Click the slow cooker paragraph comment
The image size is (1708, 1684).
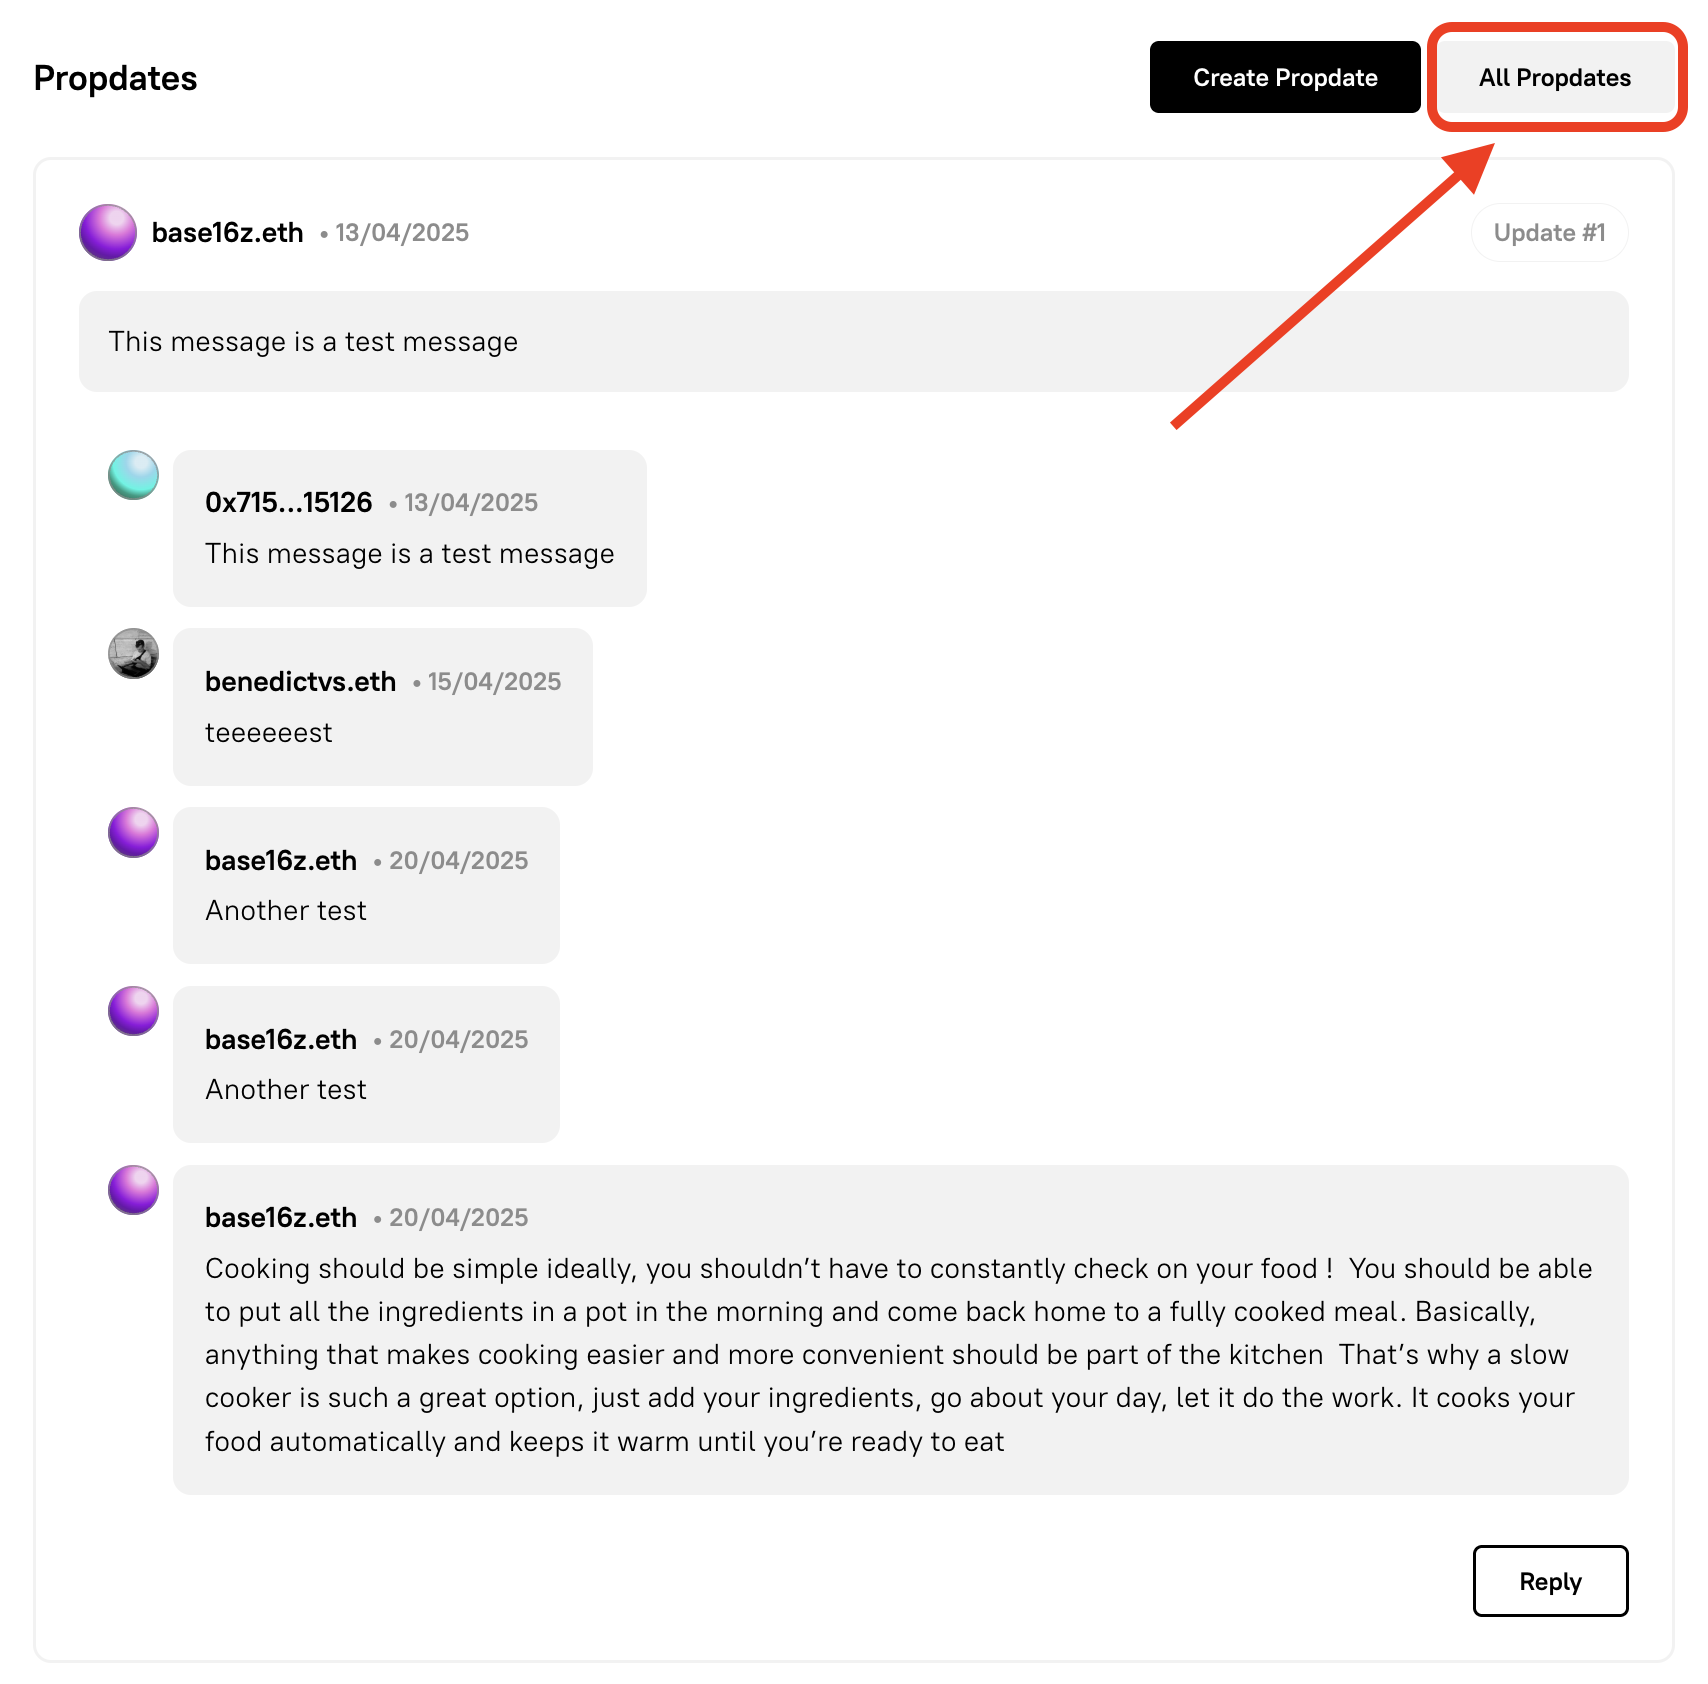[x=898, y=1354]
